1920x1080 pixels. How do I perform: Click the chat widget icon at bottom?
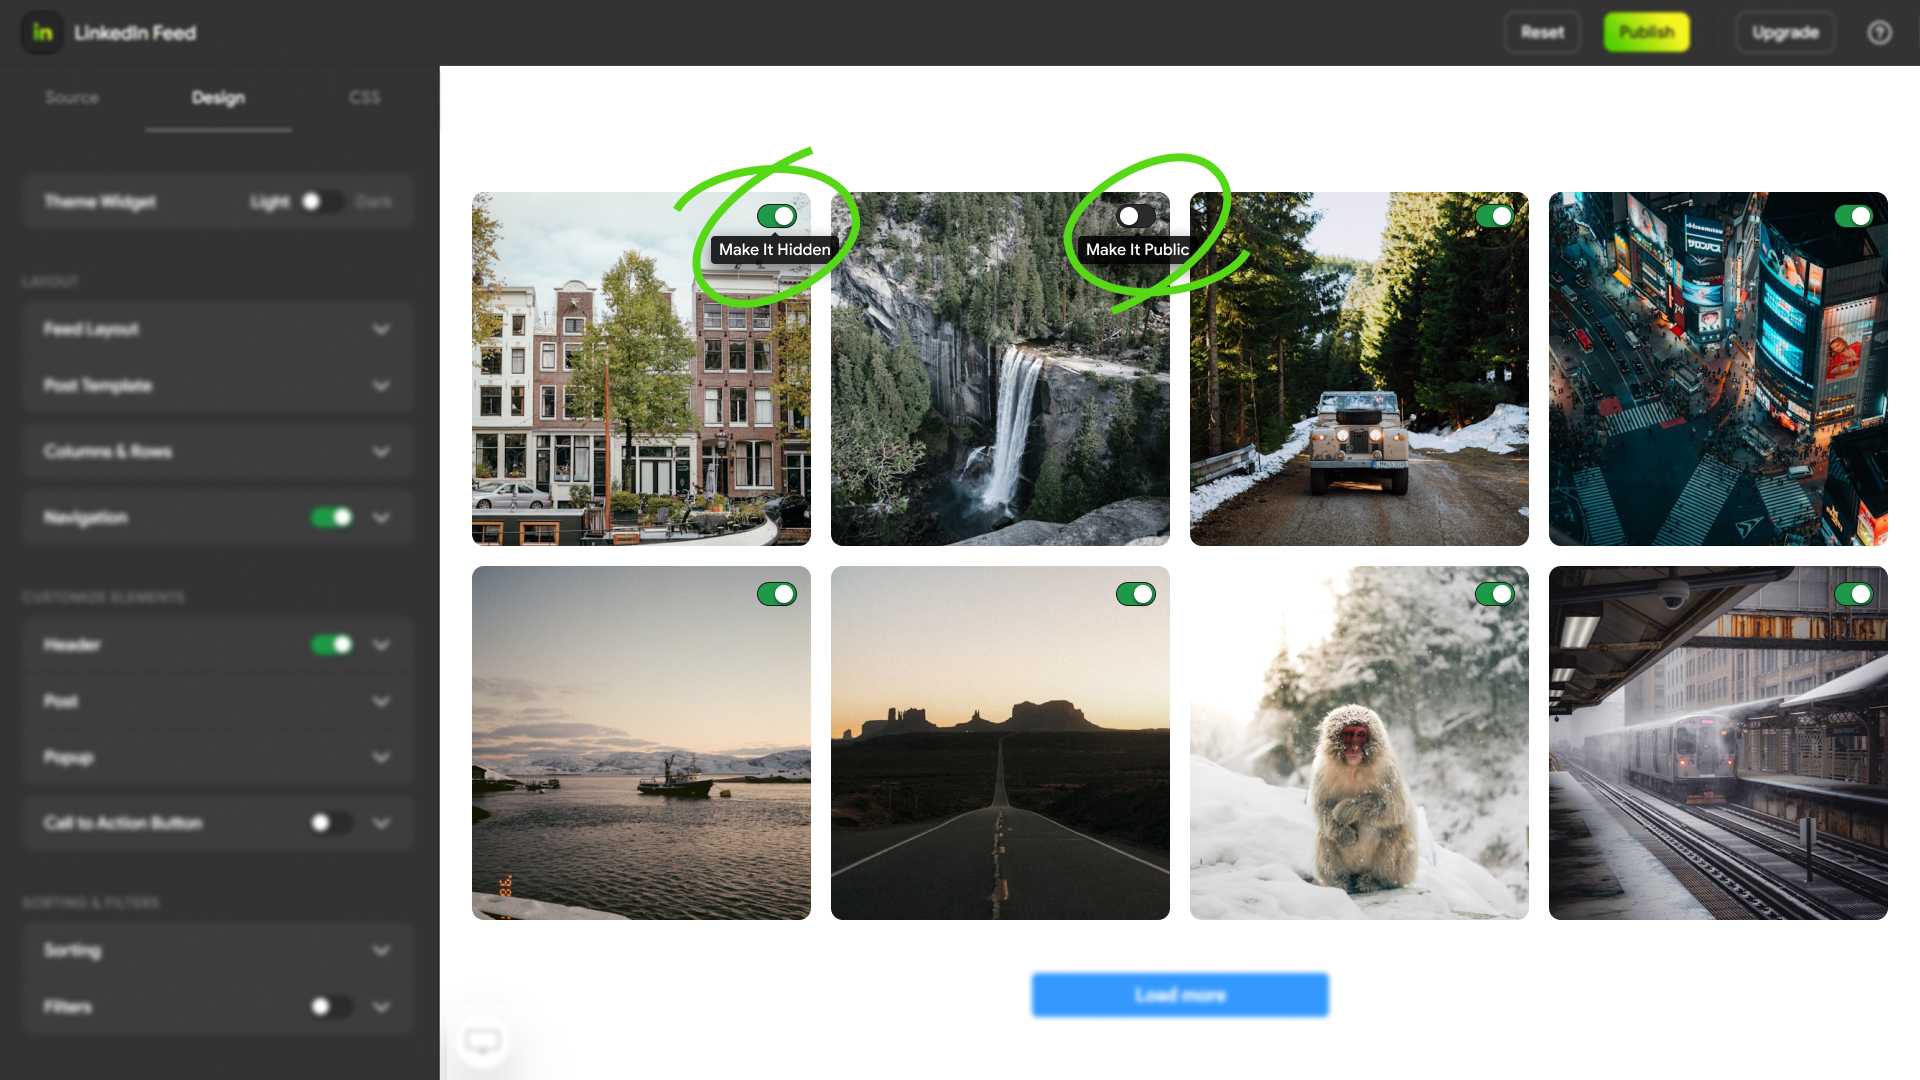[483, 1042]
